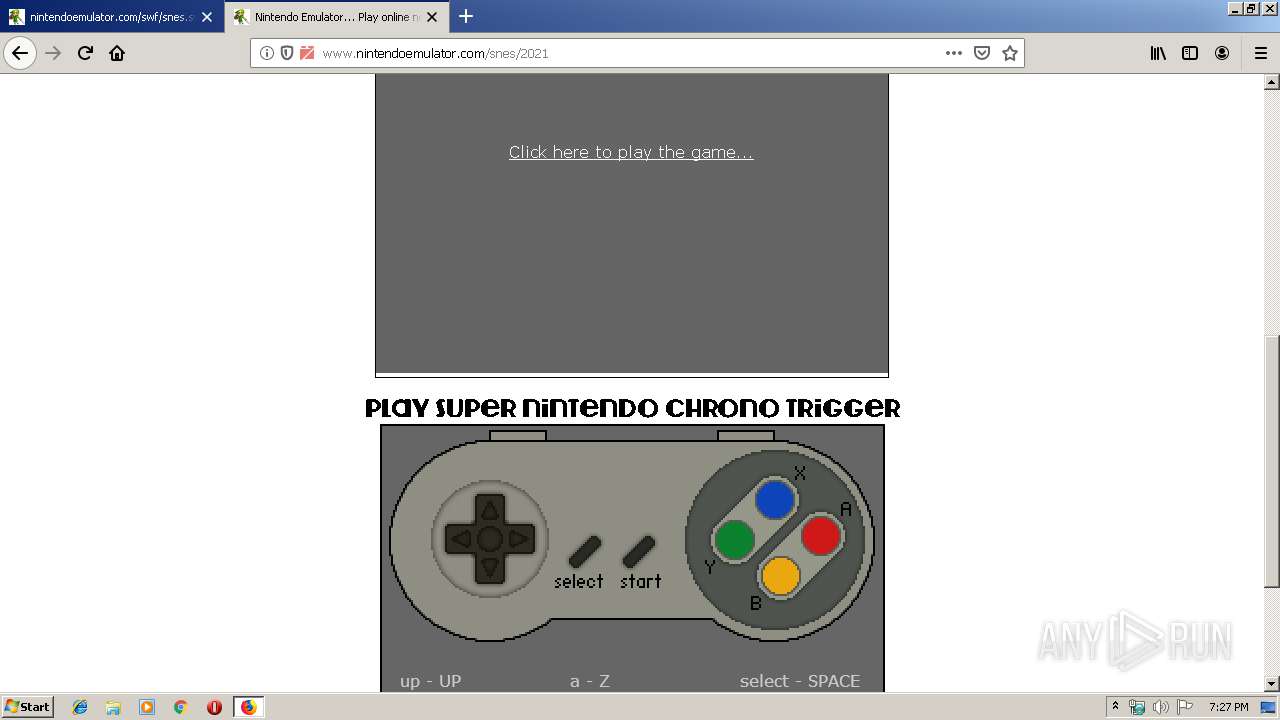Click the system clock showing 7:27 PM
This screenshot has height=720, width=1280.
1228,707
